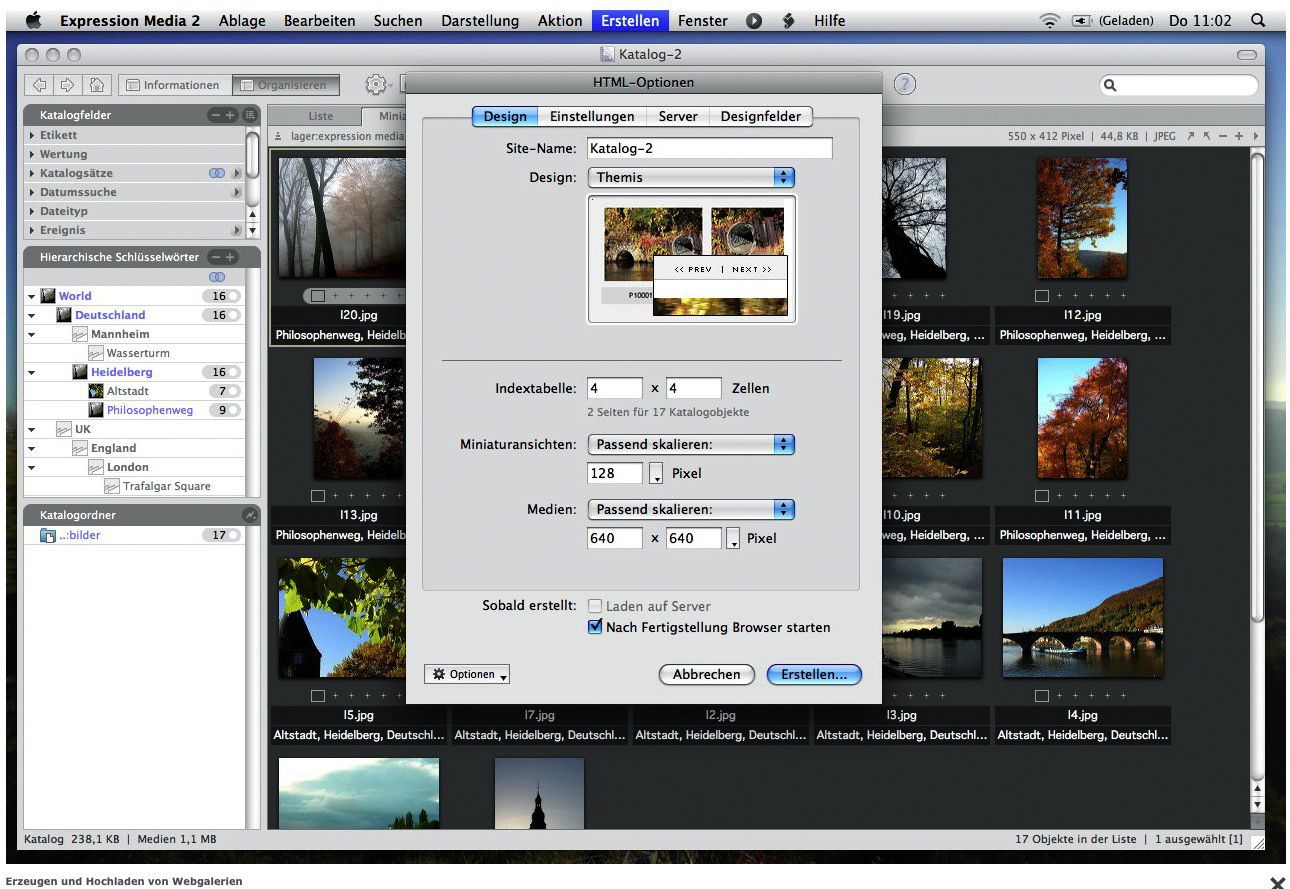Image resolution: width=1290 pixels, height=889 pixels.
Task: Click the back arrow navigation icon
Action: 41,85
